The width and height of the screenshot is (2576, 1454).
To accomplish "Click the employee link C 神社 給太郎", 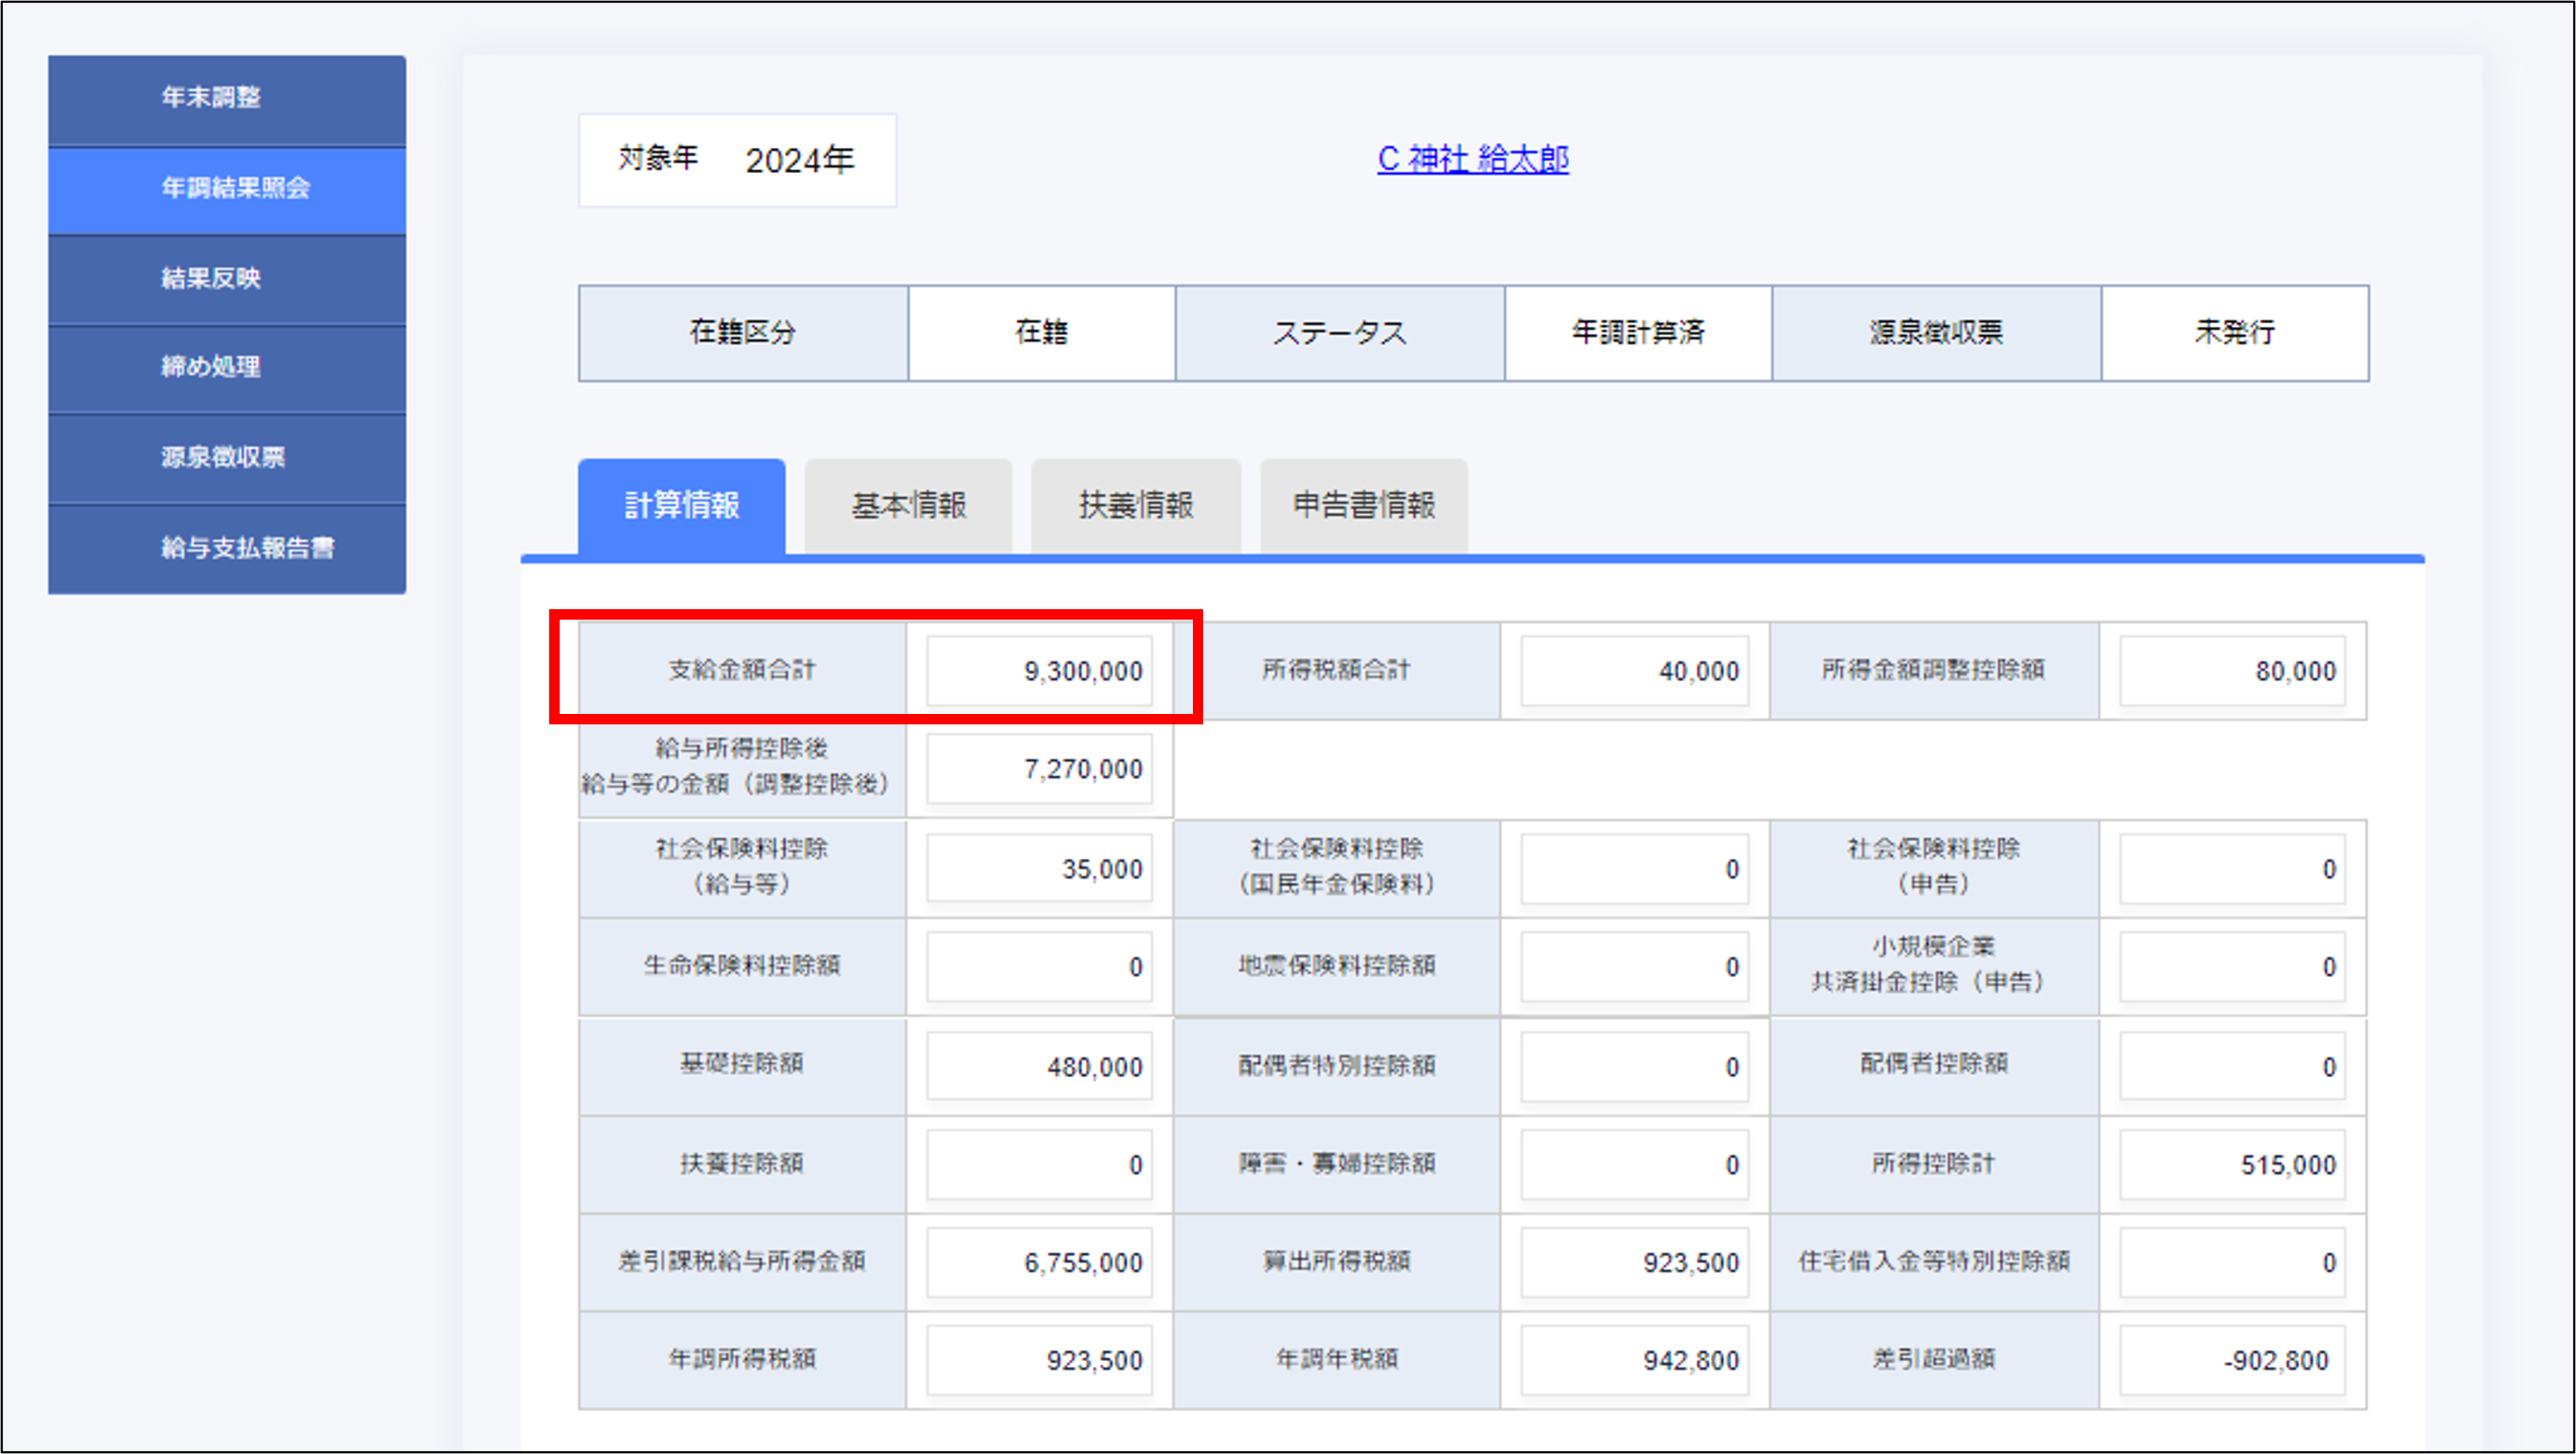I will [1473, 159].
